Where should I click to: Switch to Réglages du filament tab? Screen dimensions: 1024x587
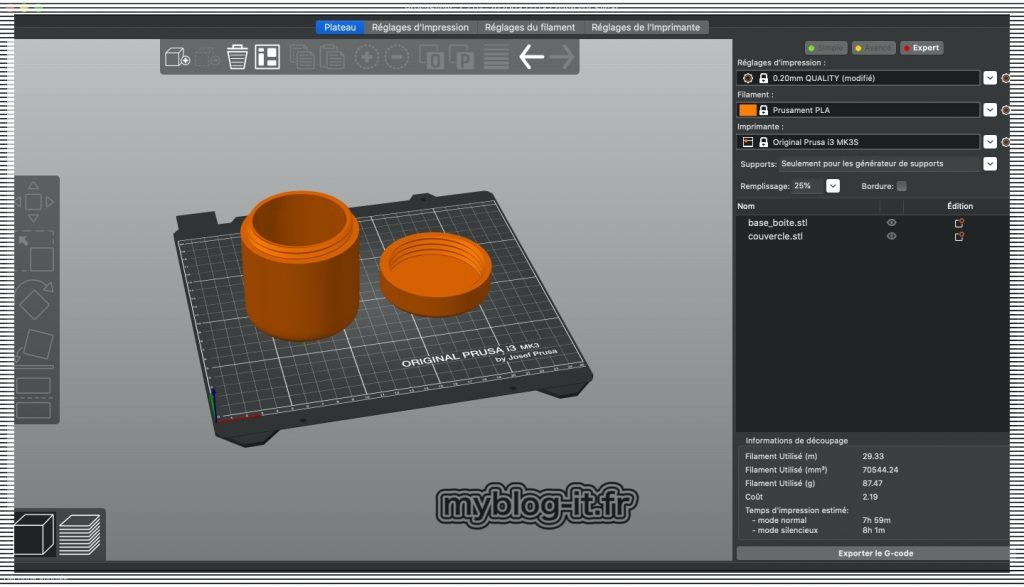click(x=530, y=27)
